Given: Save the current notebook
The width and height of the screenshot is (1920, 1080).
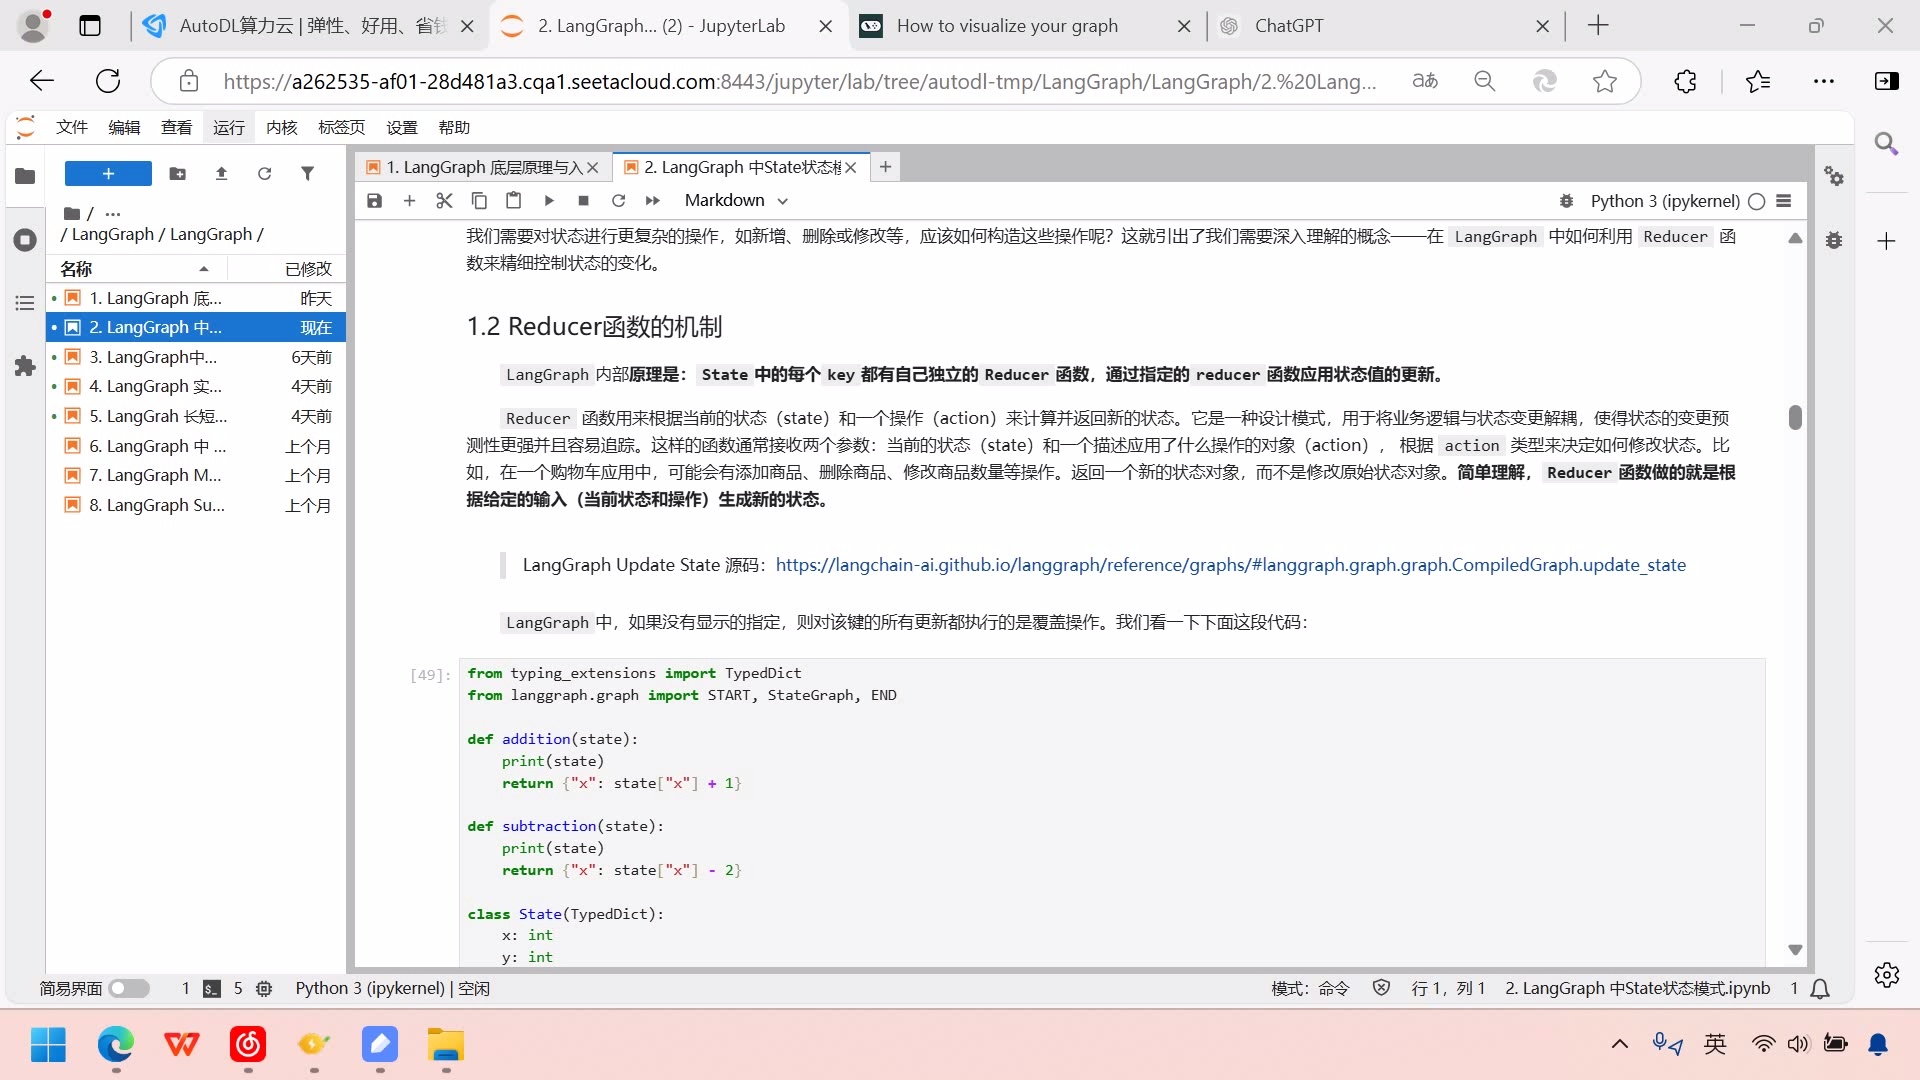Looking at the screenshot, I should [374, 200].
